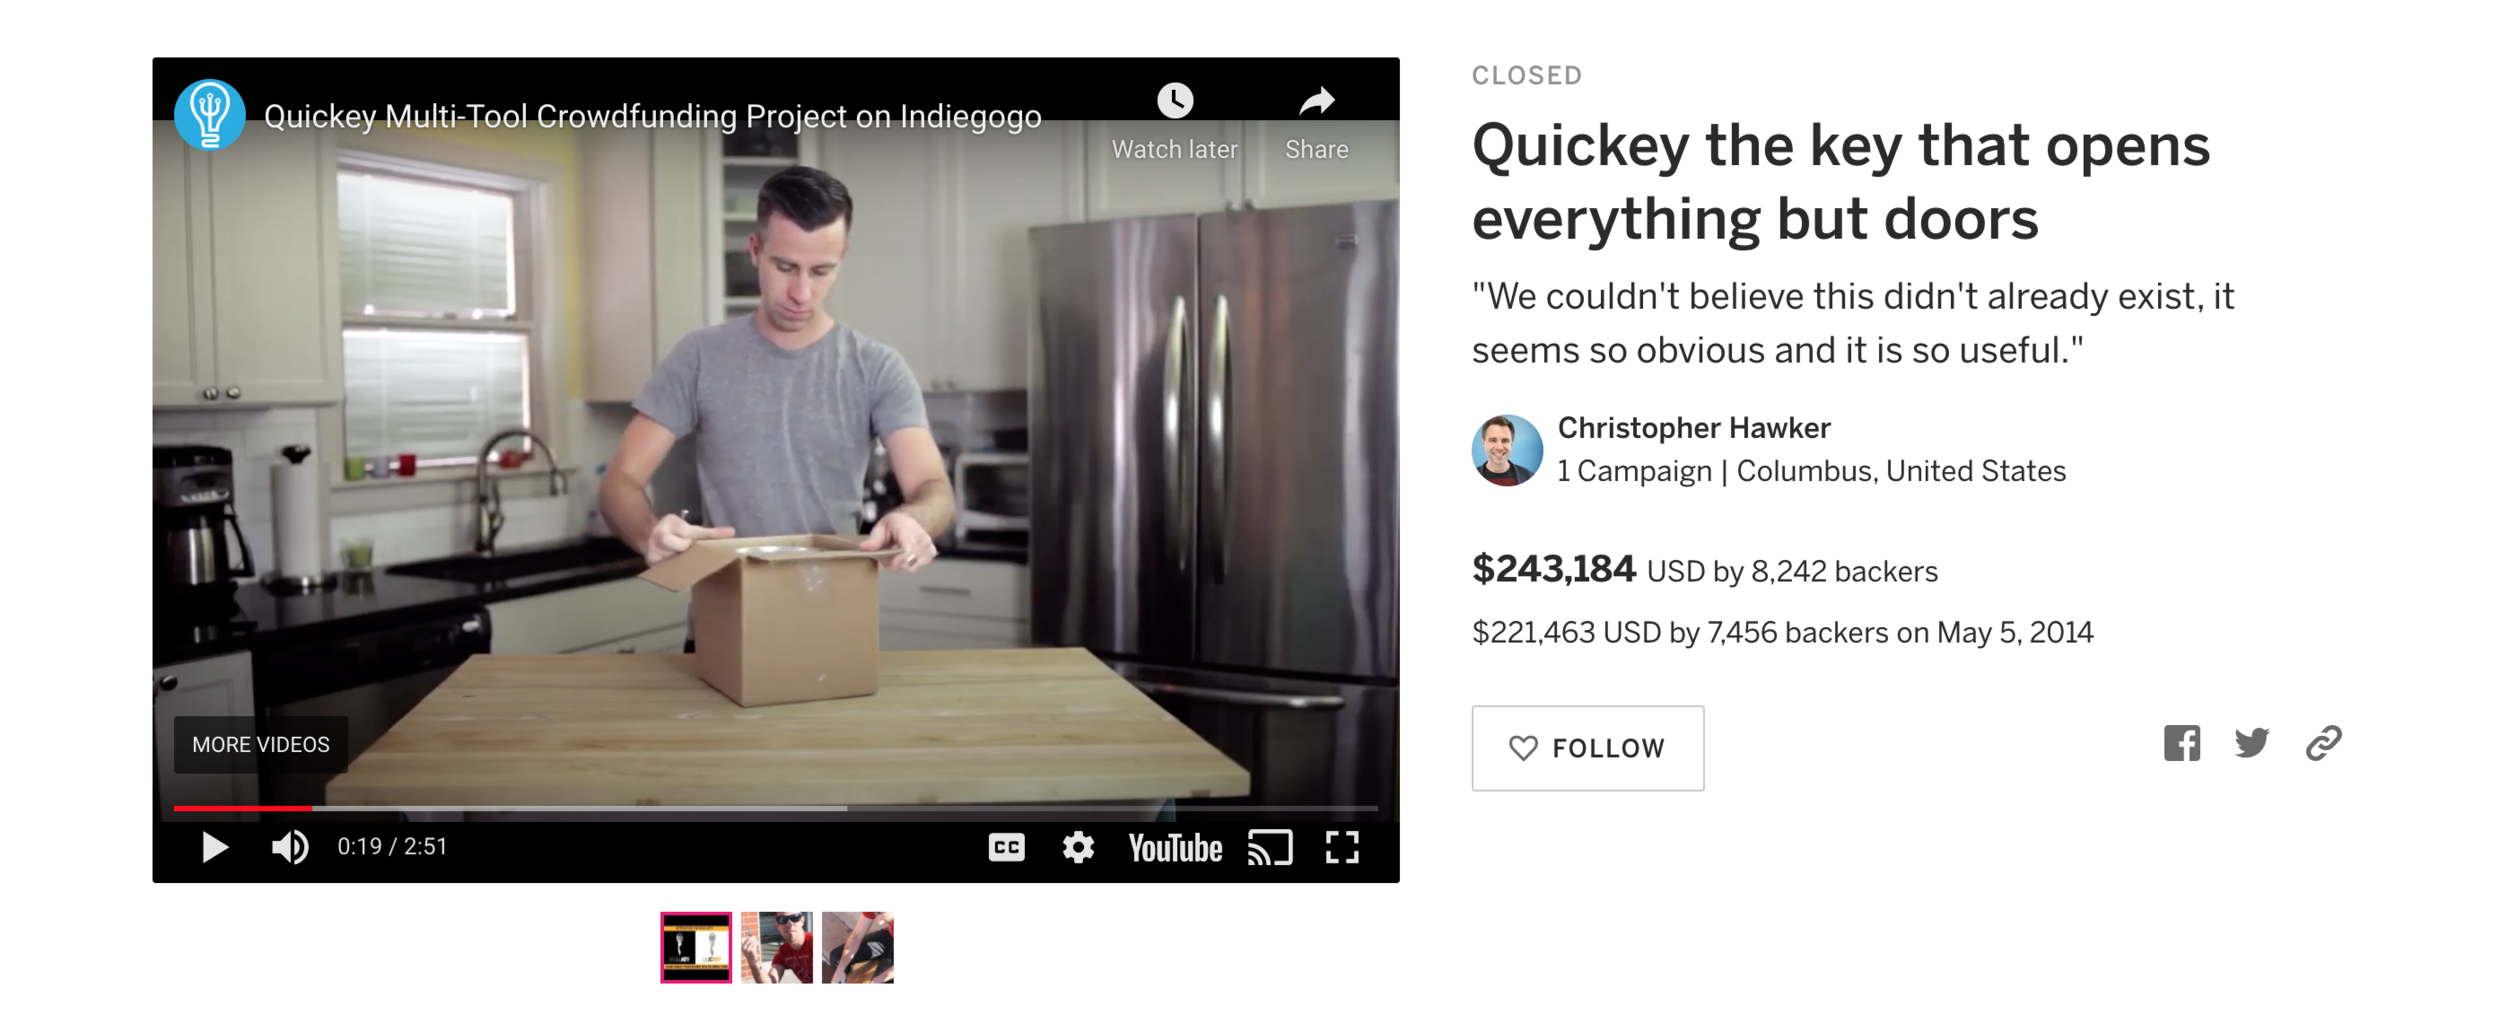This screenshot has height=1032, width=2500.
Task: Open video on YouTube logo
Action: [x=1175, y=849]
